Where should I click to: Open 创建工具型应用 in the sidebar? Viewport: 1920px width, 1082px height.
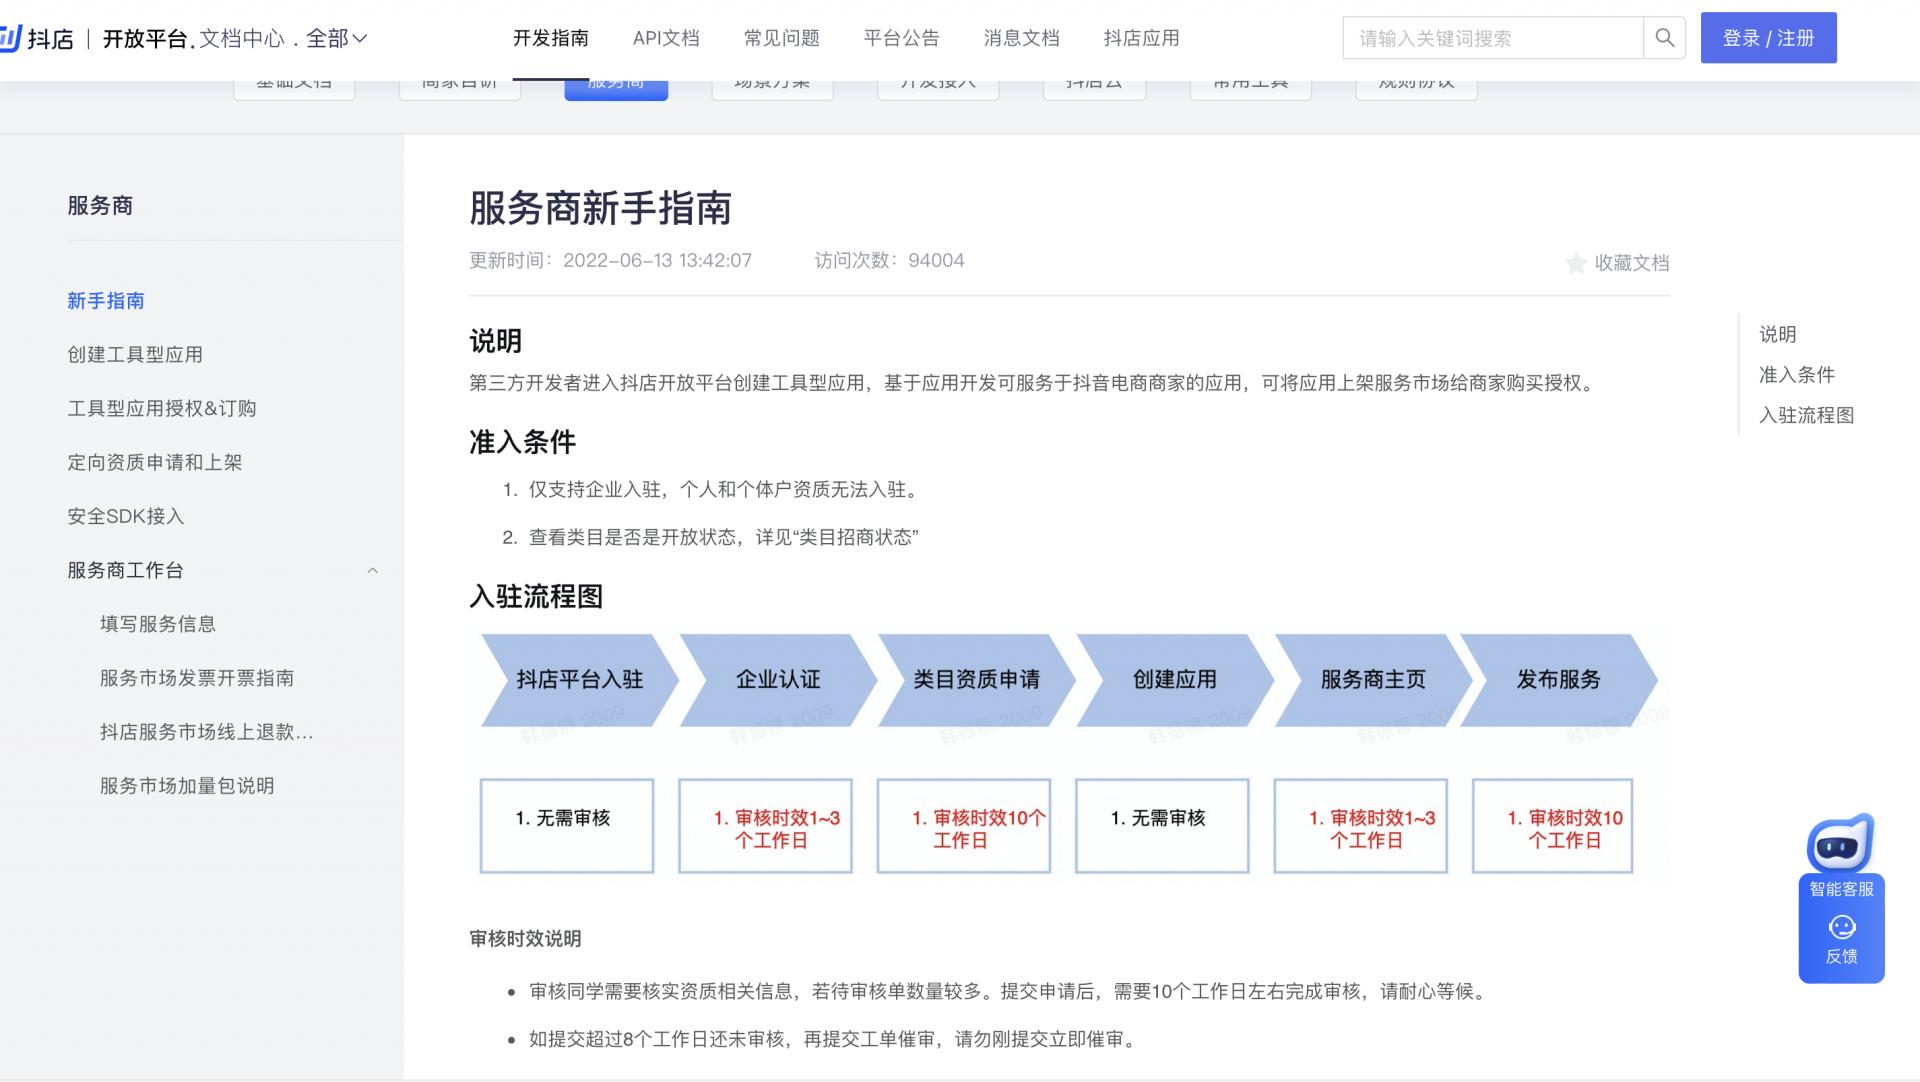click(135, 355)
